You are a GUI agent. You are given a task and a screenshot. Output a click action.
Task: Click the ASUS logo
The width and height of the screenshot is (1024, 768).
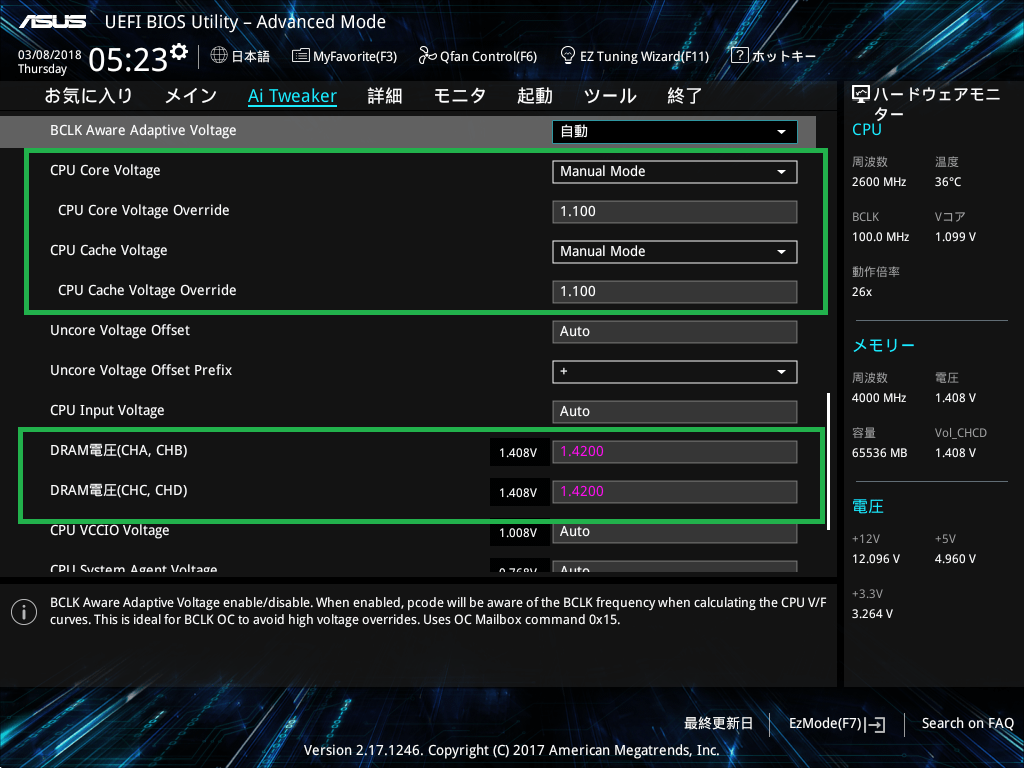click(x=52, y=22)
